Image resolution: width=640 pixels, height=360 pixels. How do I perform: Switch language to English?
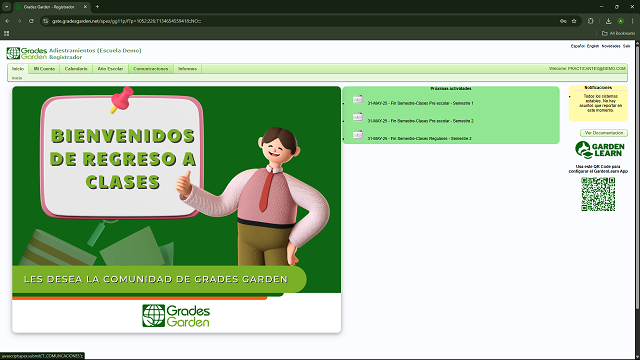click(593, 46)
